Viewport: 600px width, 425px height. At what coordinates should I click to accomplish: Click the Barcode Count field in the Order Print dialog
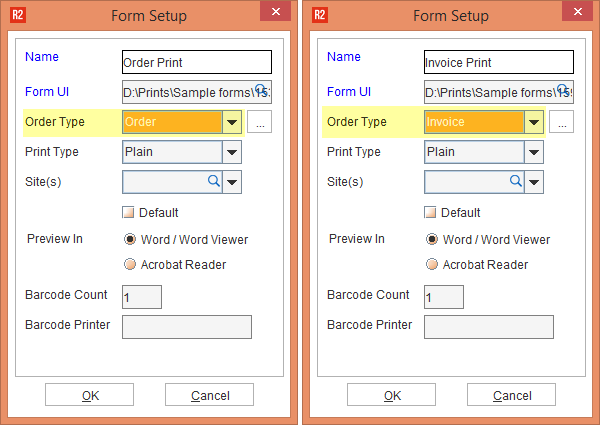(141, 297)
